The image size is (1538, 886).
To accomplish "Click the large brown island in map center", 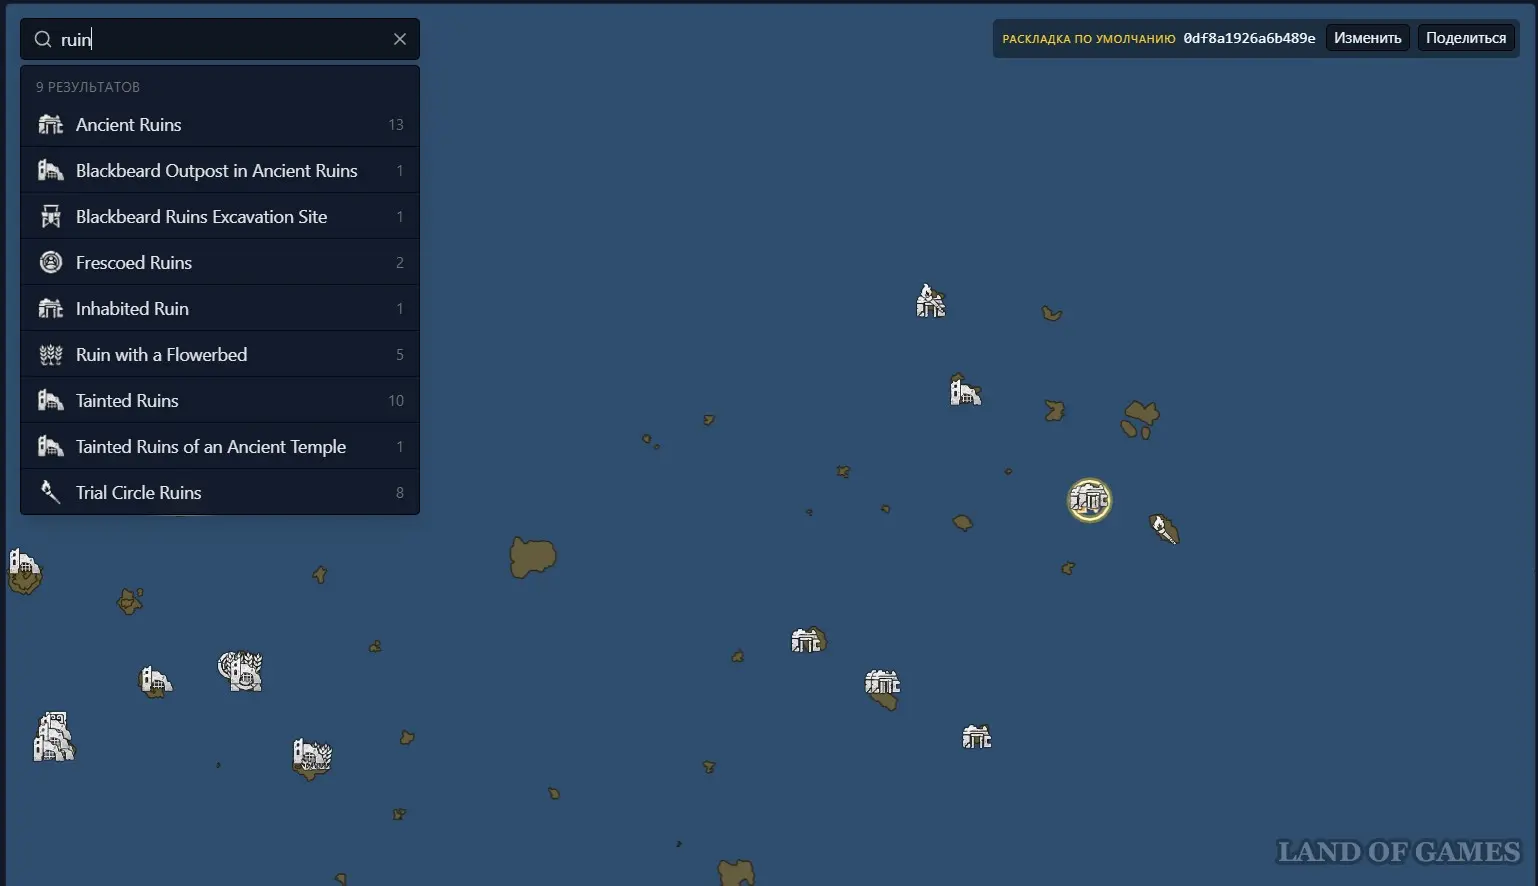I will tap(532, 557).
